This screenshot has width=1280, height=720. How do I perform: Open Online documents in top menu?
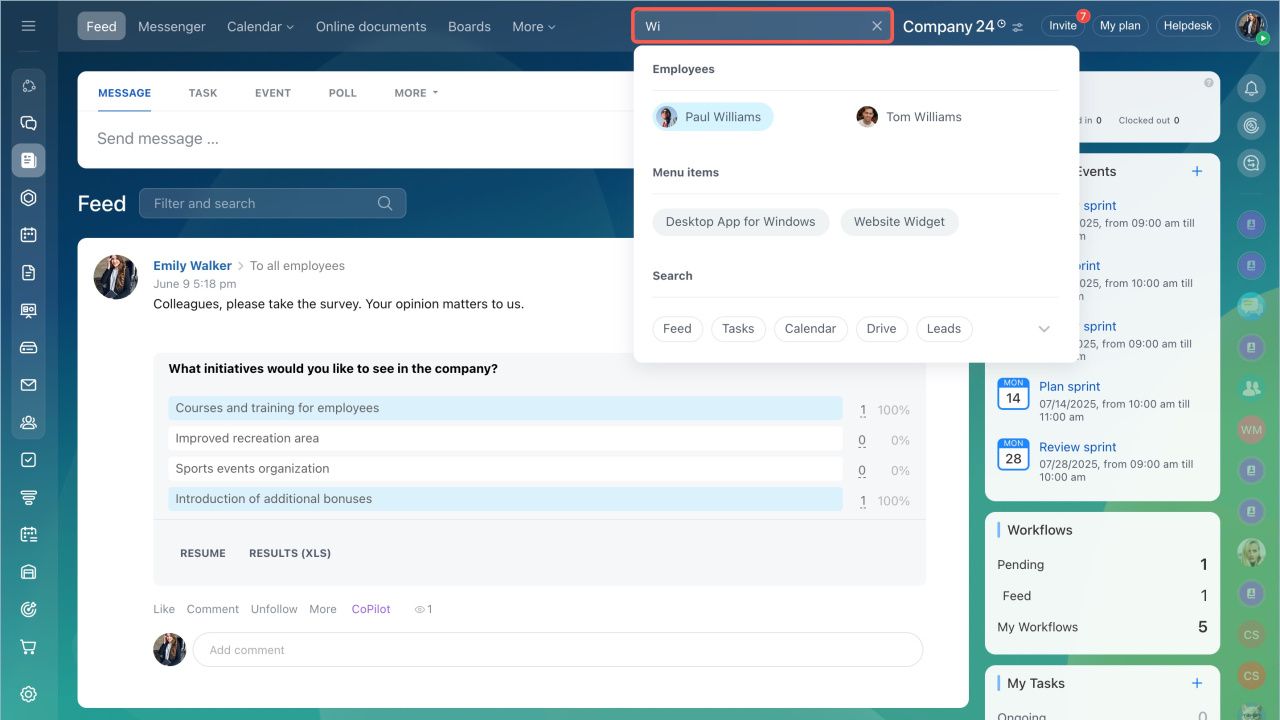pyautogui.click(x=371, y=27)
